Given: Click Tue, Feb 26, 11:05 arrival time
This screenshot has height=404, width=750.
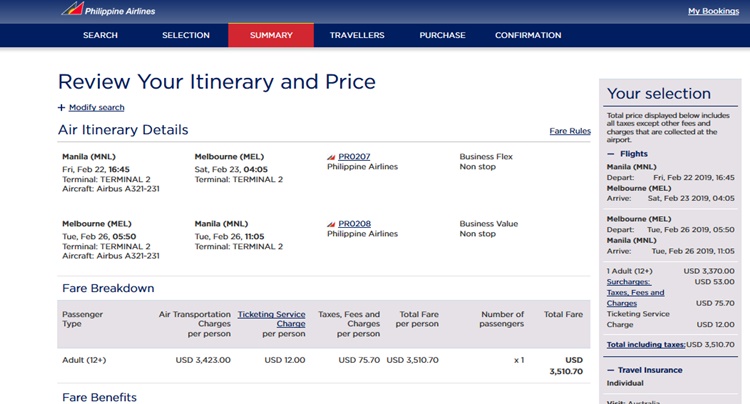Looking at the screenshot, I should click(230, 237).
